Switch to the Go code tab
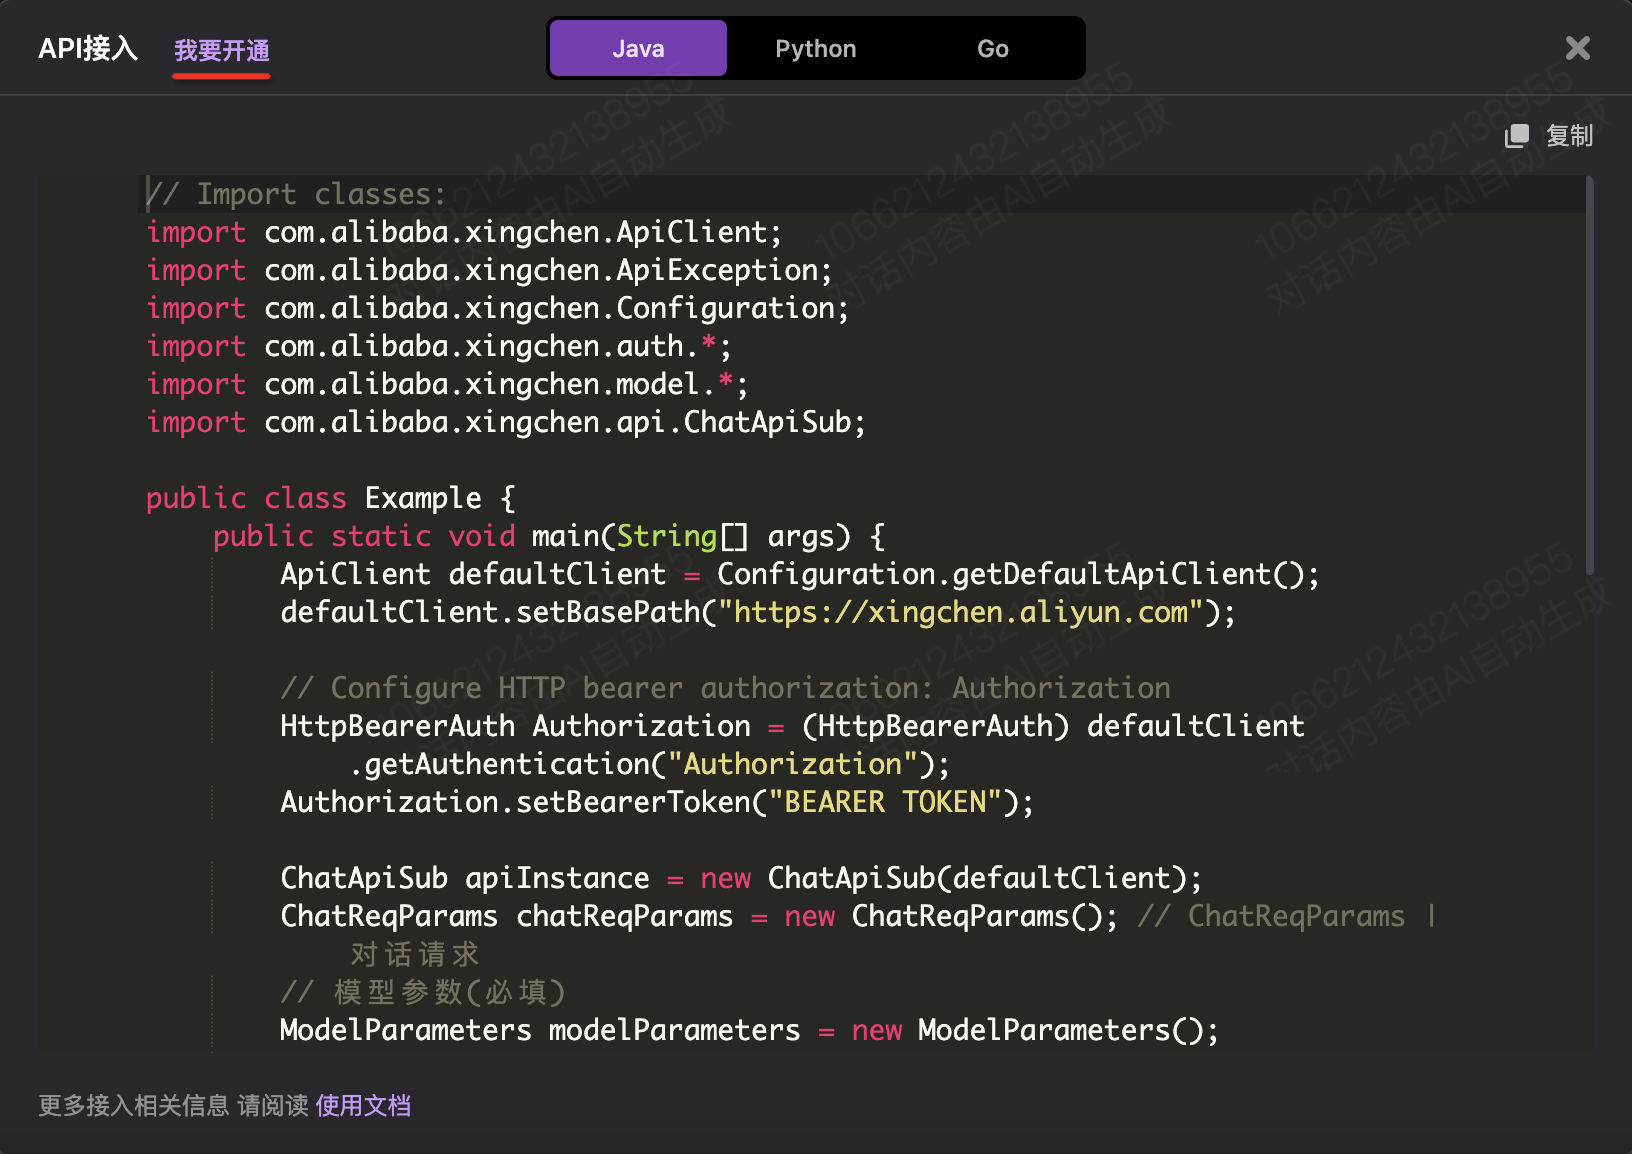 (992, 48)
